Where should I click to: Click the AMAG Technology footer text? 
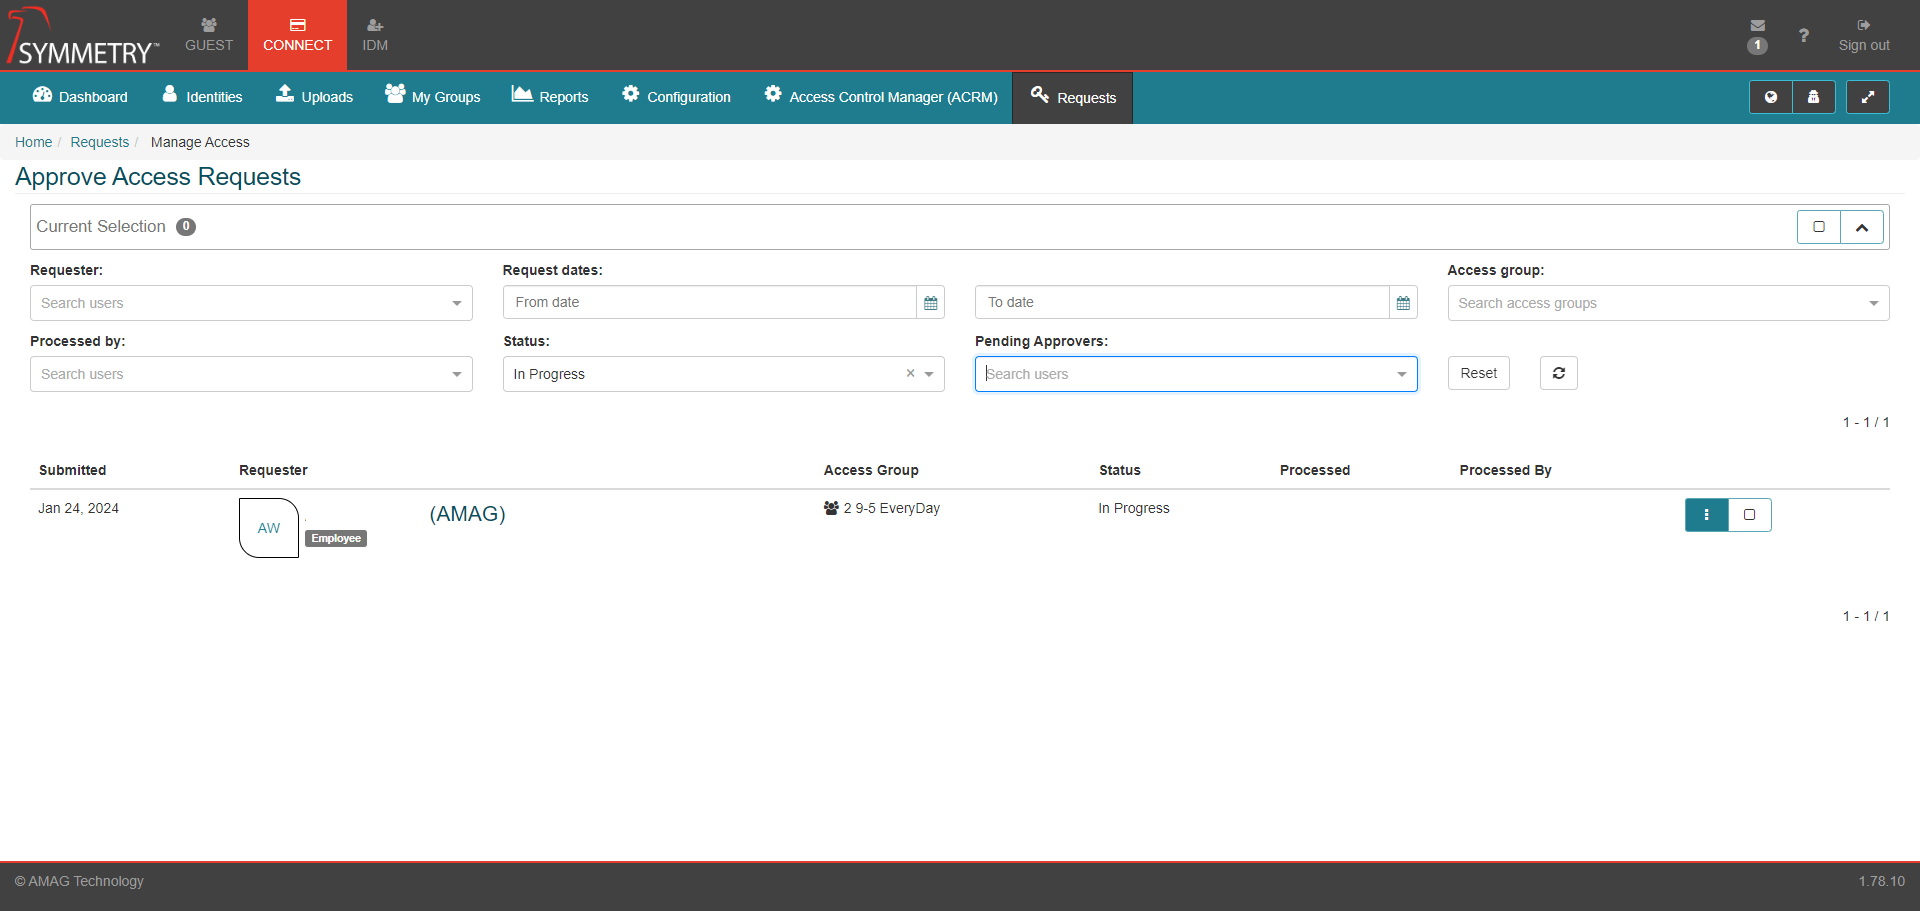coord(79,881)
